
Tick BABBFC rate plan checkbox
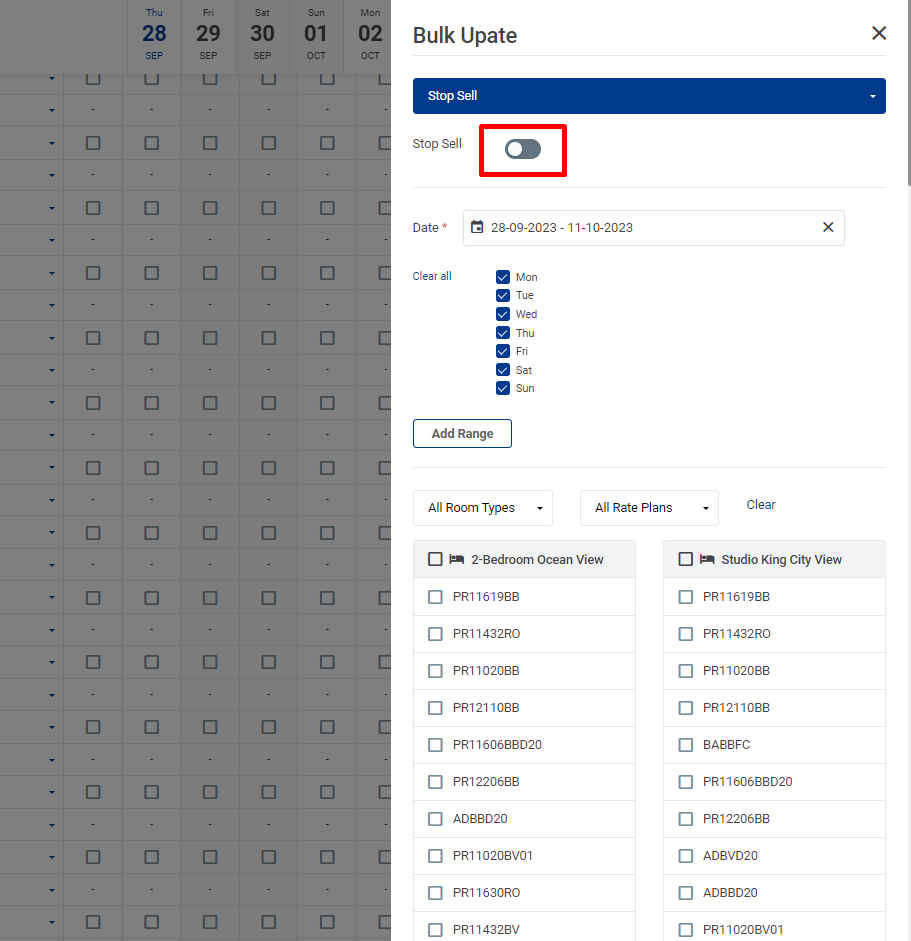(x=685, y=745)
